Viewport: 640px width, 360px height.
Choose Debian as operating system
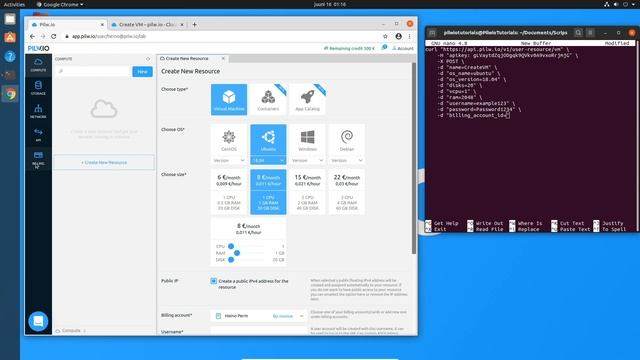(x=347, y=140)
